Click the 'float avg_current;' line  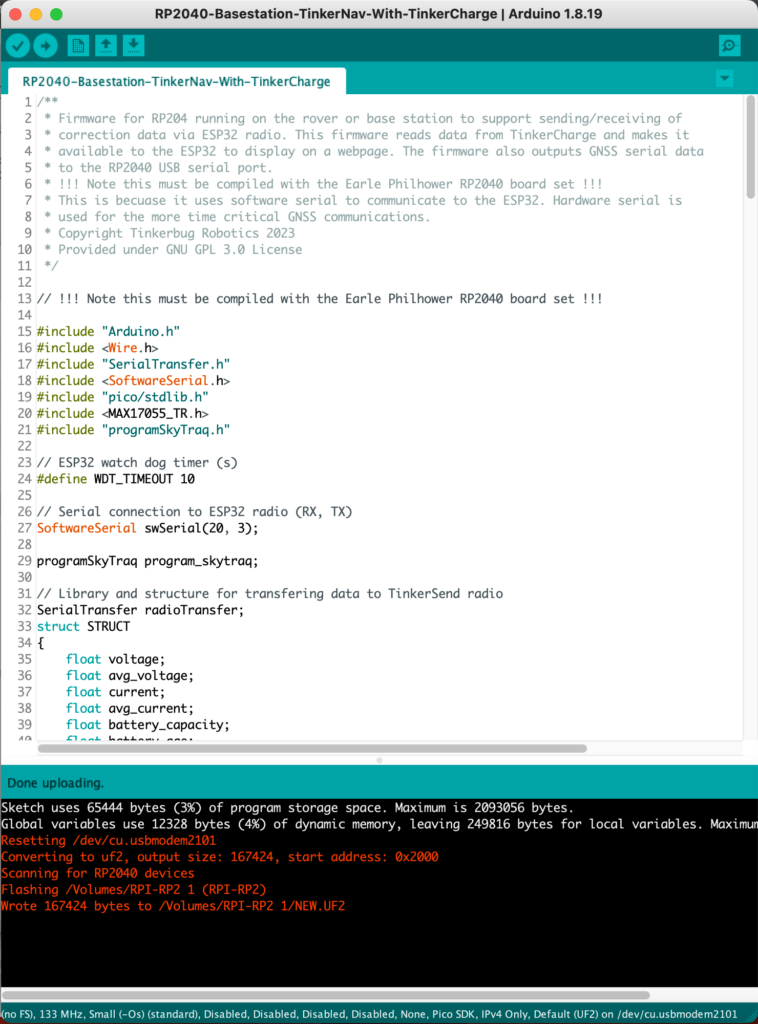(x=130, y=708)
